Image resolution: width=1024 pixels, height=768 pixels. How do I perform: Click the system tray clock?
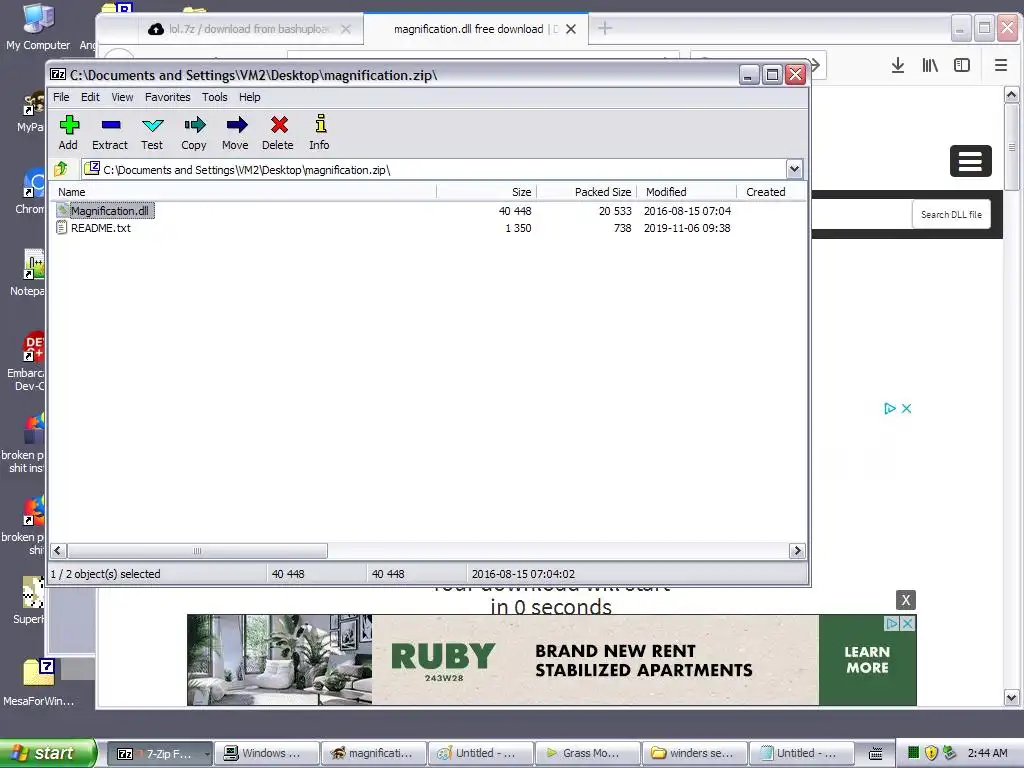click(987, 753)
